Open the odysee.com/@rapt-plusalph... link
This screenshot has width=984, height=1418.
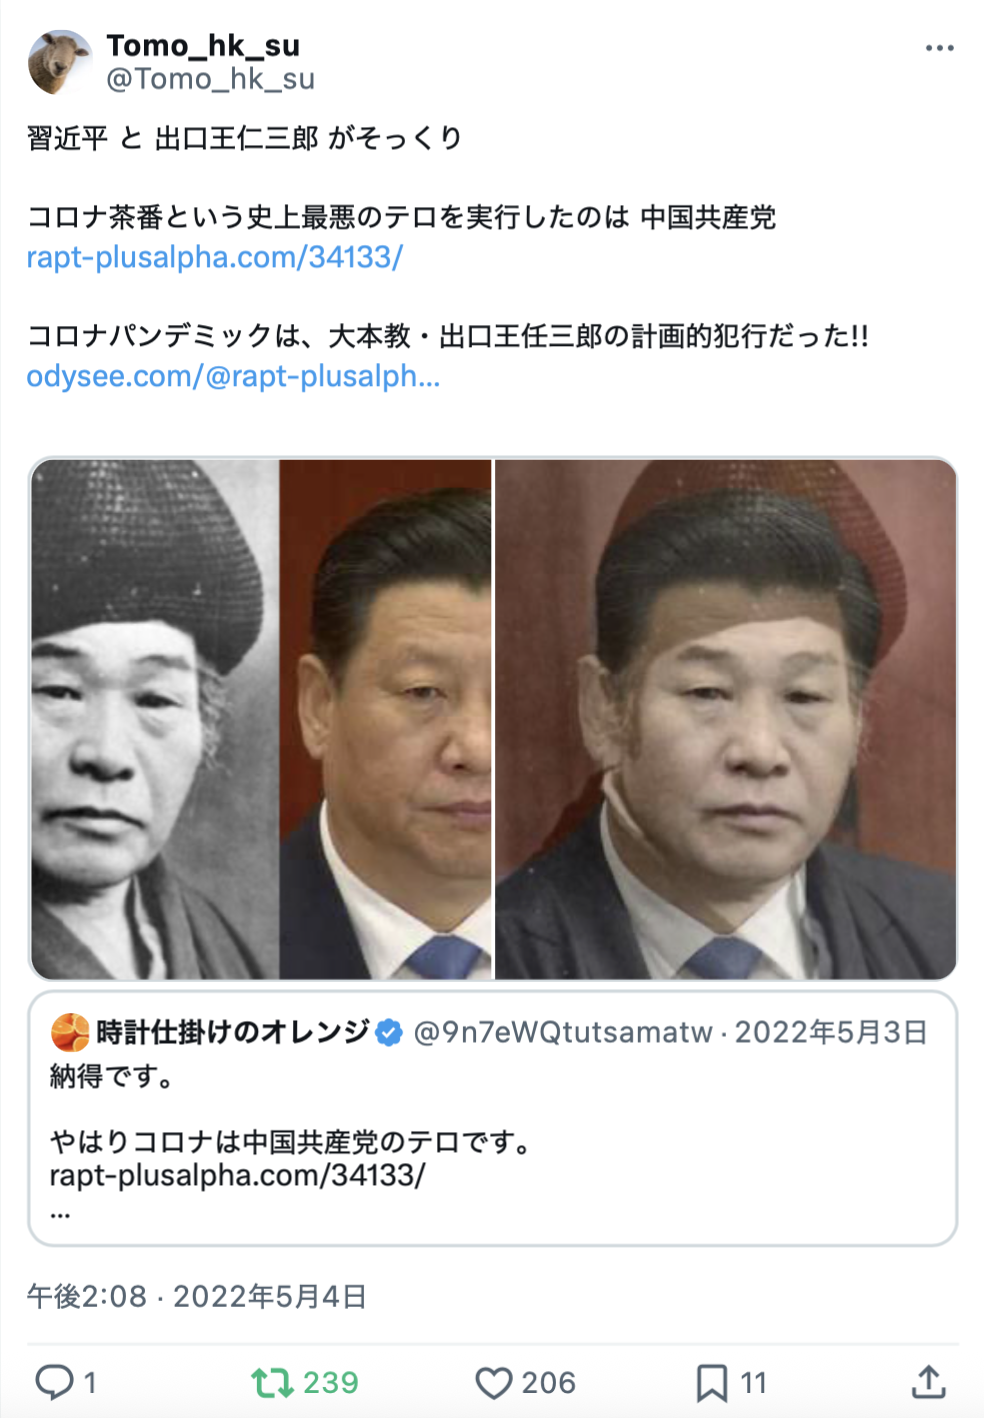point(233,376)
